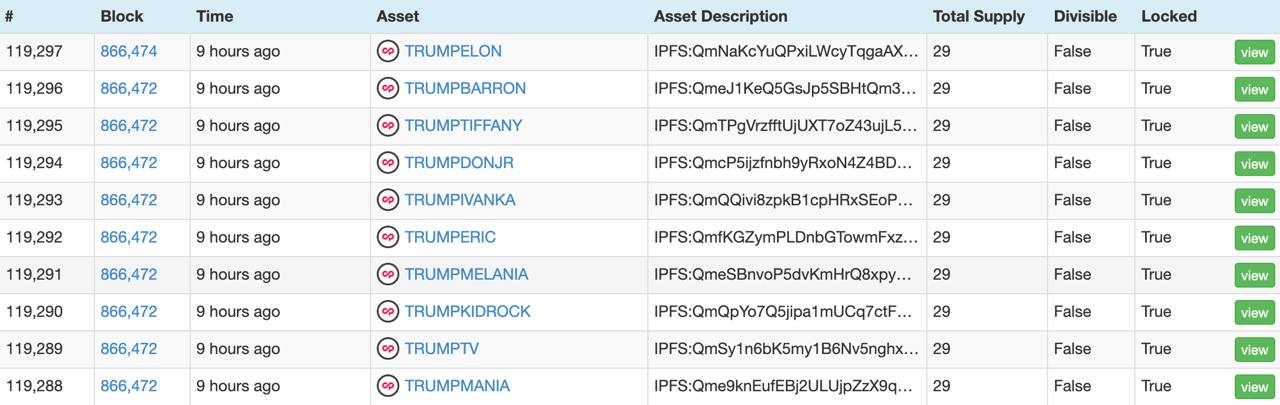Click the asset icon beside TRUMPKIDROCK
Viewport: 1280px width, 405px height.
(387, 312)
